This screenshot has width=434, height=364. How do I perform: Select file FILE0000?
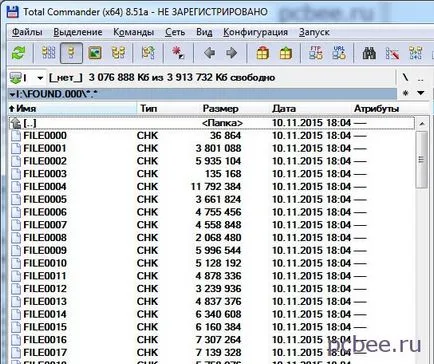pos(212,136)
